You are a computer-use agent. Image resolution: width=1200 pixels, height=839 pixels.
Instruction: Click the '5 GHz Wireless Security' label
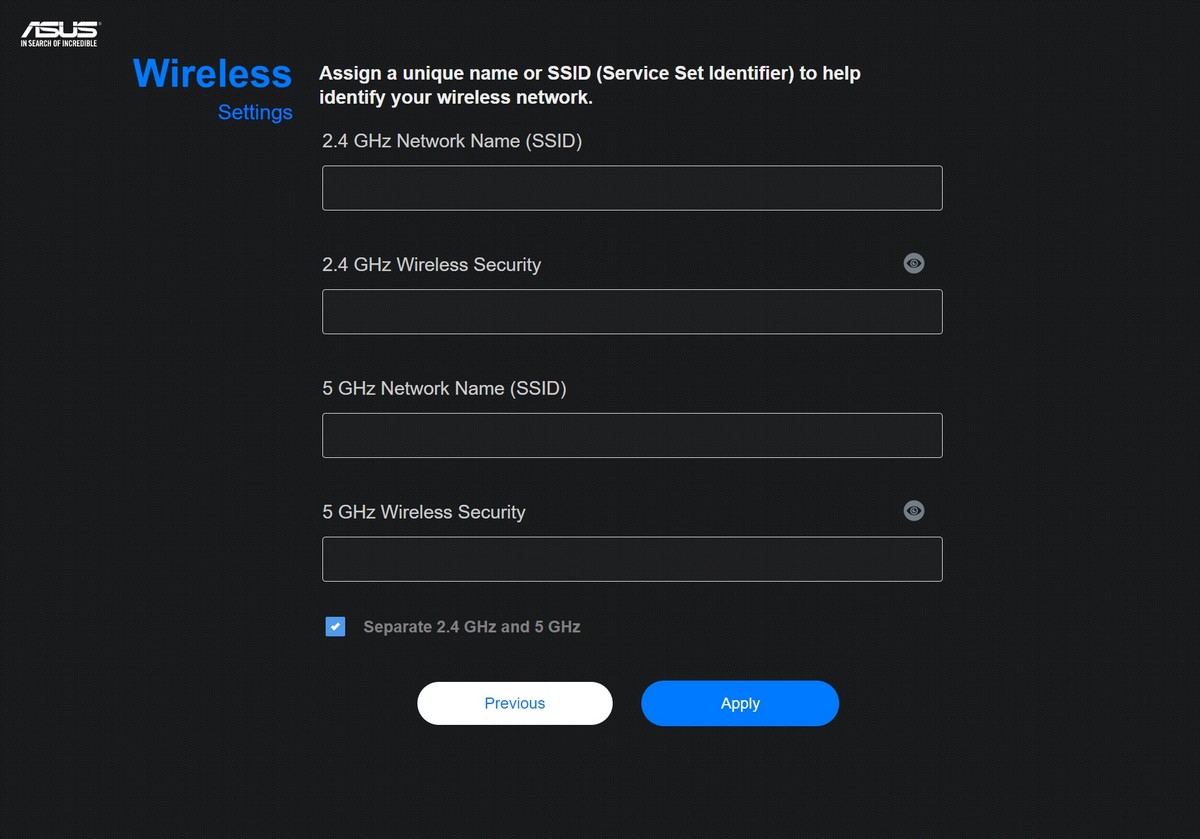424,512
